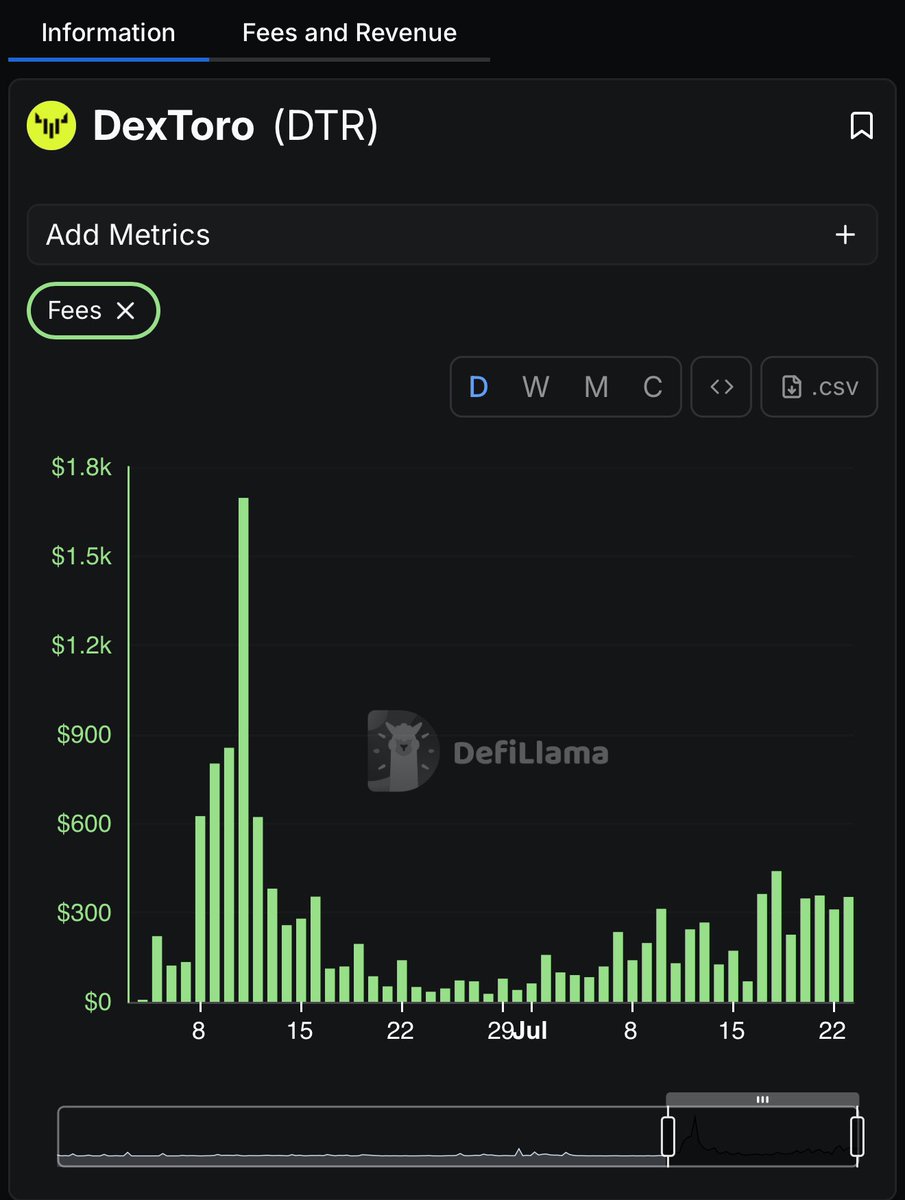Click the plus icon in Add Metrics
The image size is (905, 1200).
(845, 235)
